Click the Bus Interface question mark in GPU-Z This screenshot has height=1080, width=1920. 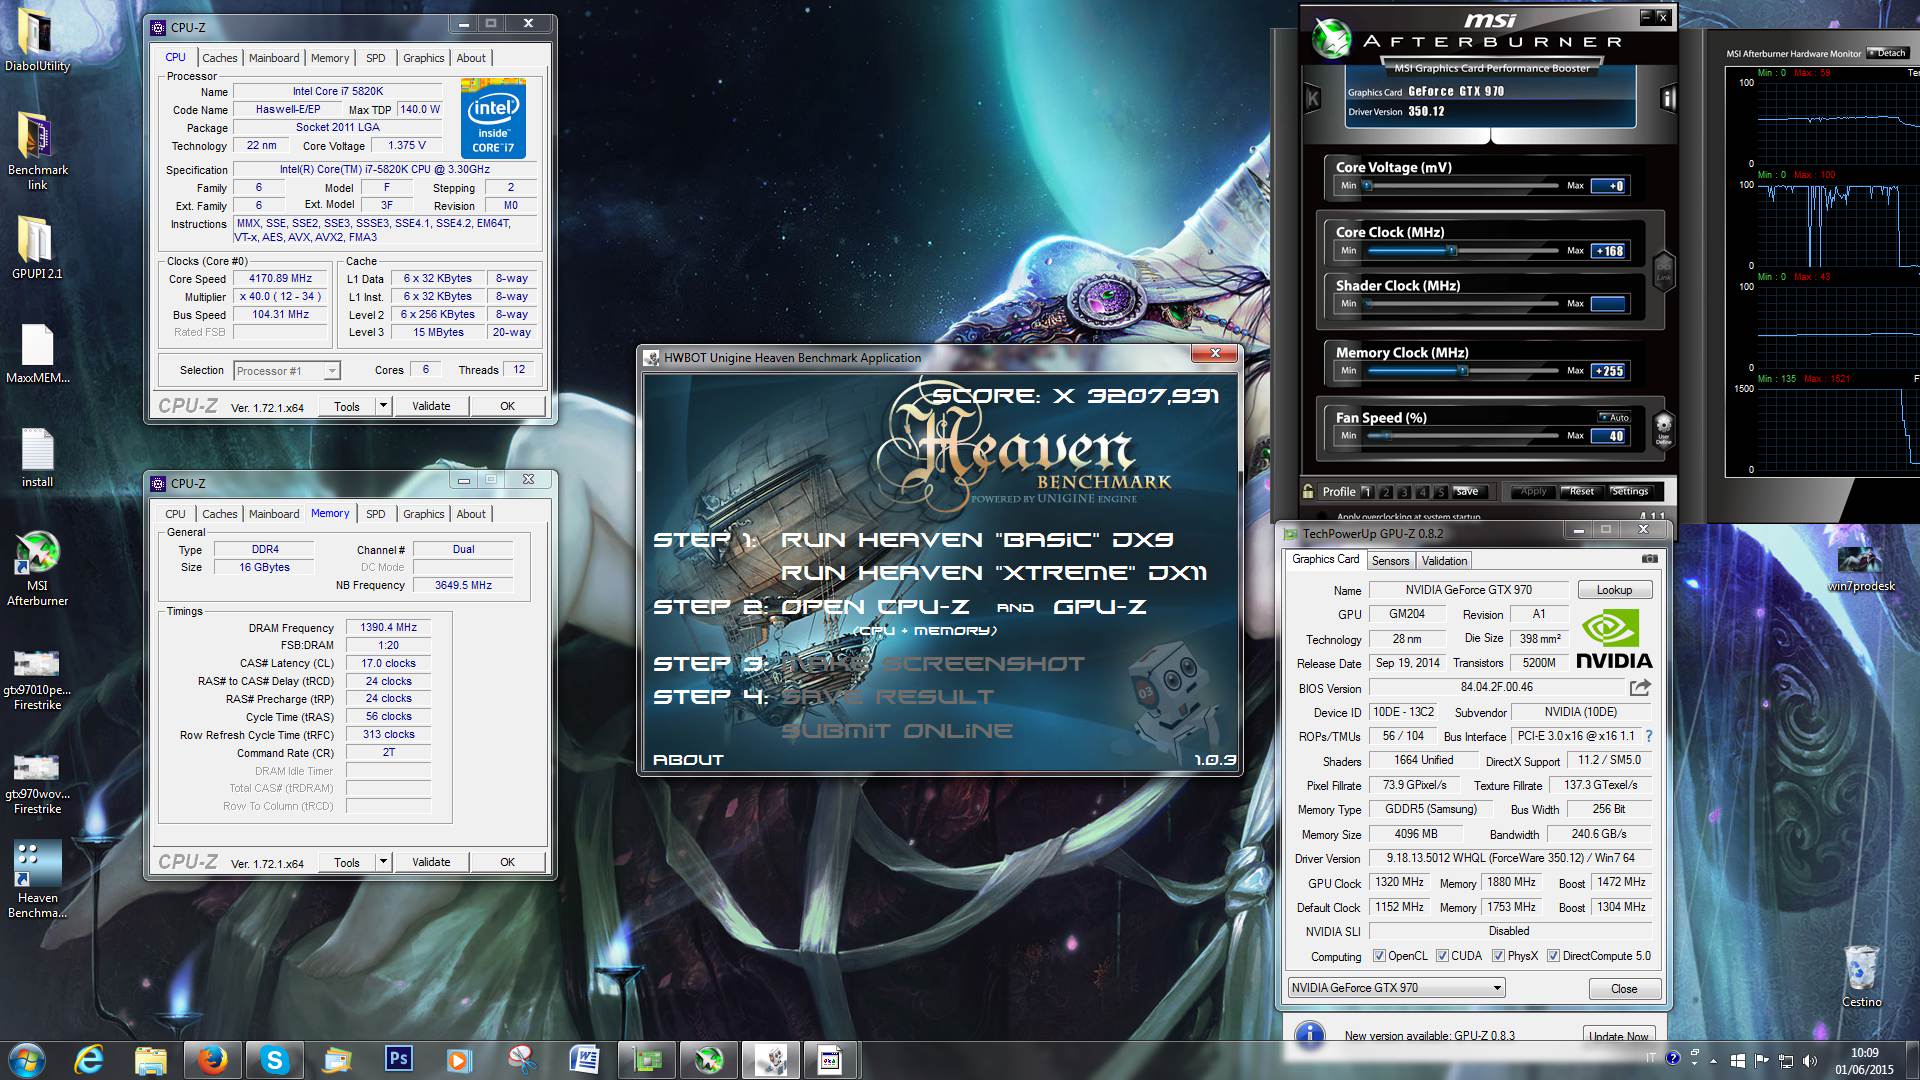pos(1649,736)
